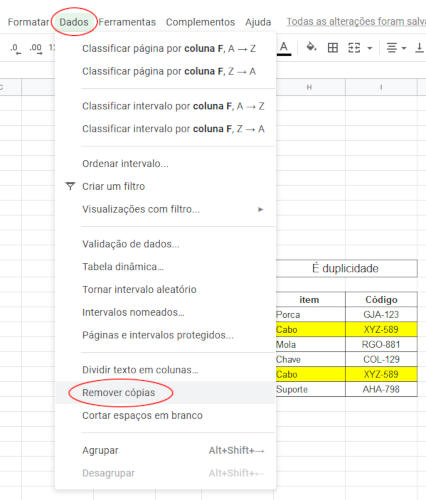The image size is (426, 500).
Task: Select the 'Suporte' cell
Action: (x=310, y=389)
